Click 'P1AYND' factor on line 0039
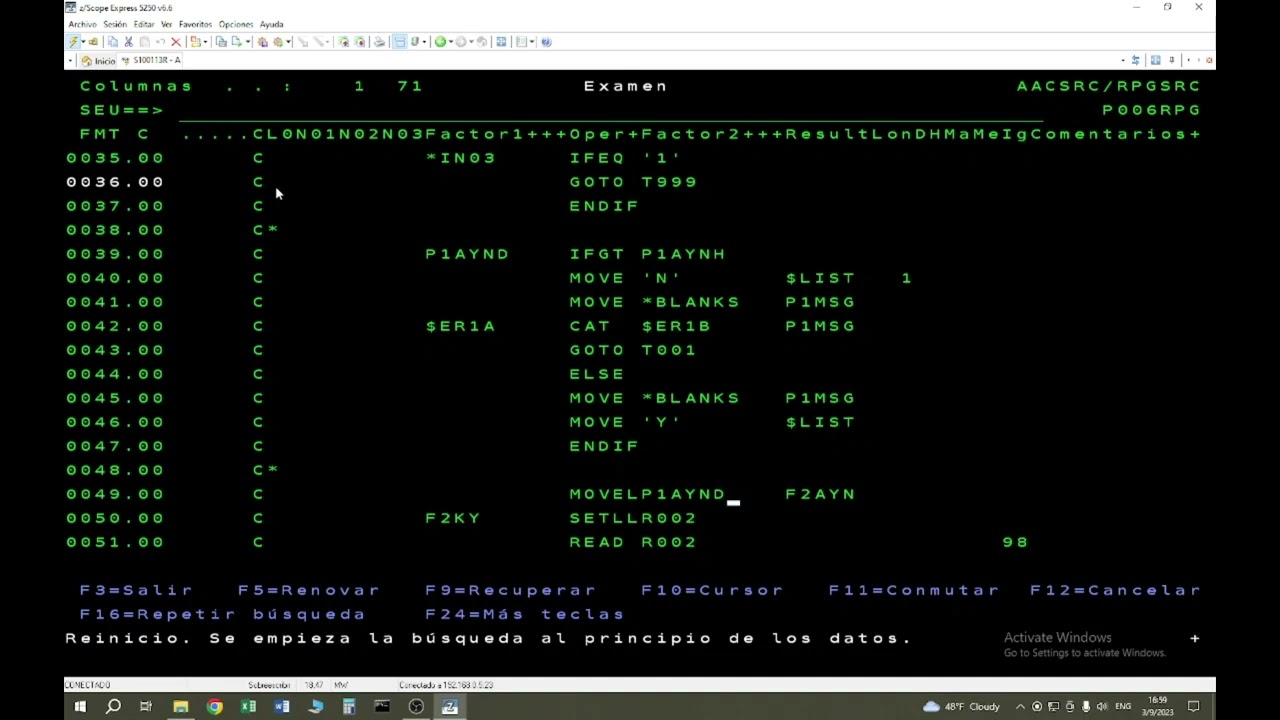The image size is (1280, 720). pos(468,254)
